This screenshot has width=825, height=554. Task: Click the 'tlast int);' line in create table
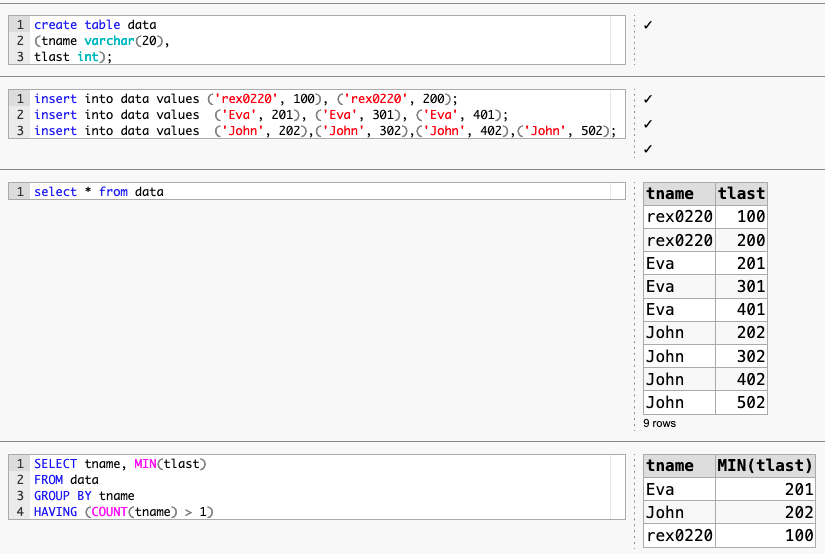73,57
